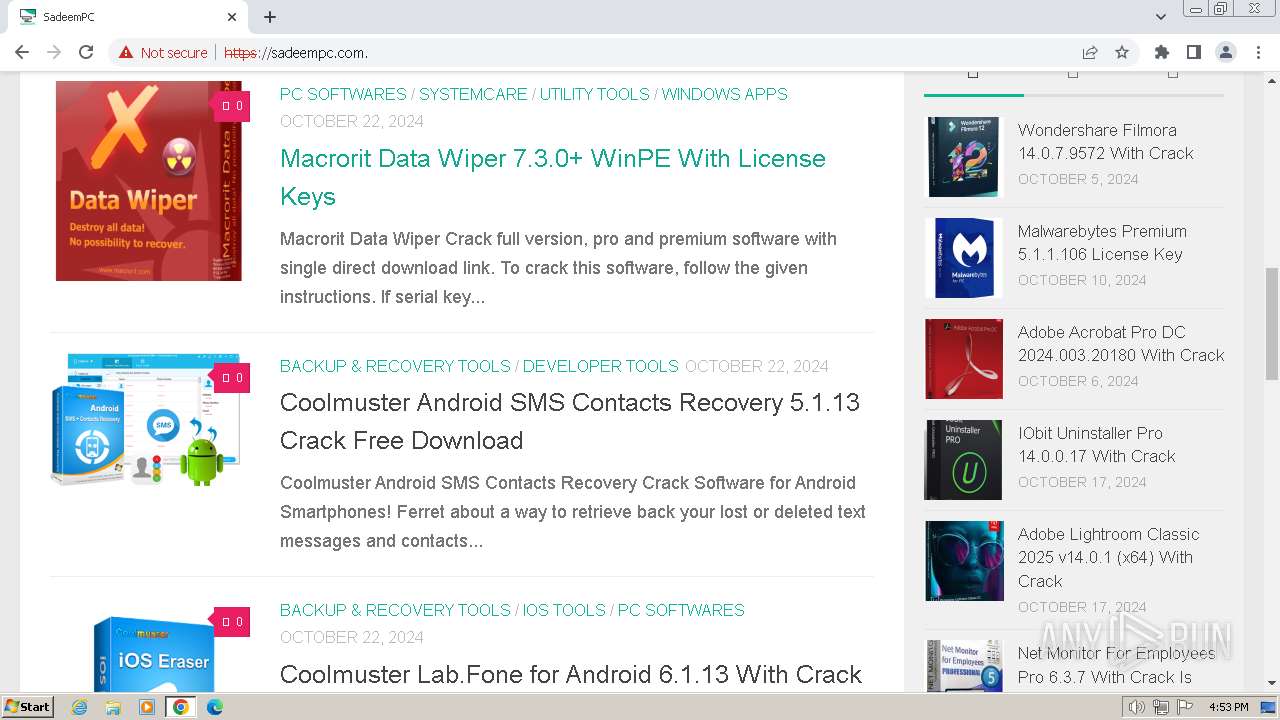Share this page via the share icon
This screenshot has height=720, width=1280.
click(1090, 52)
